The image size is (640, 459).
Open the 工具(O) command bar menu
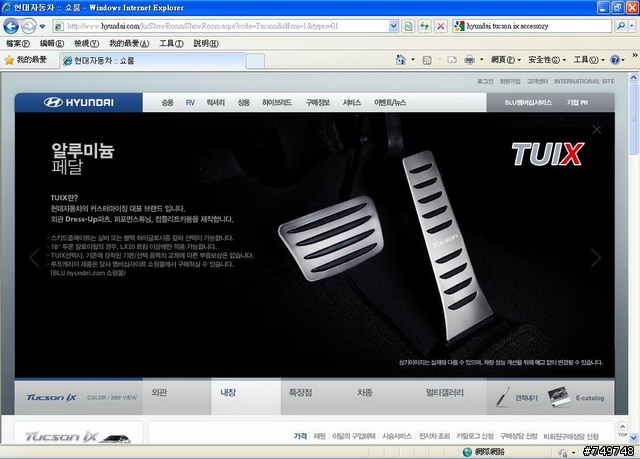[x=589, y=60]
